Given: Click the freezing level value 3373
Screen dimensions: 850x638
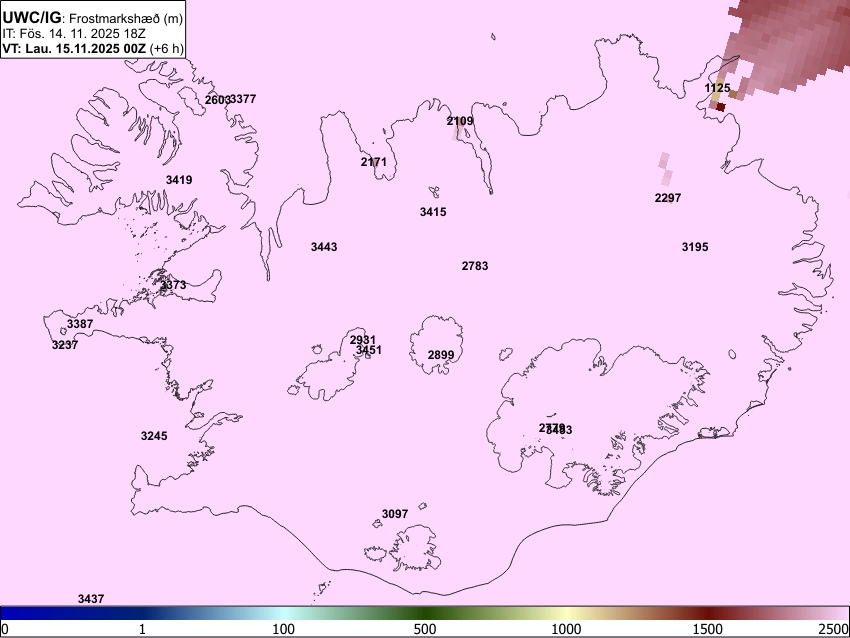Looking at the screenshot, I should pos(173,285).
